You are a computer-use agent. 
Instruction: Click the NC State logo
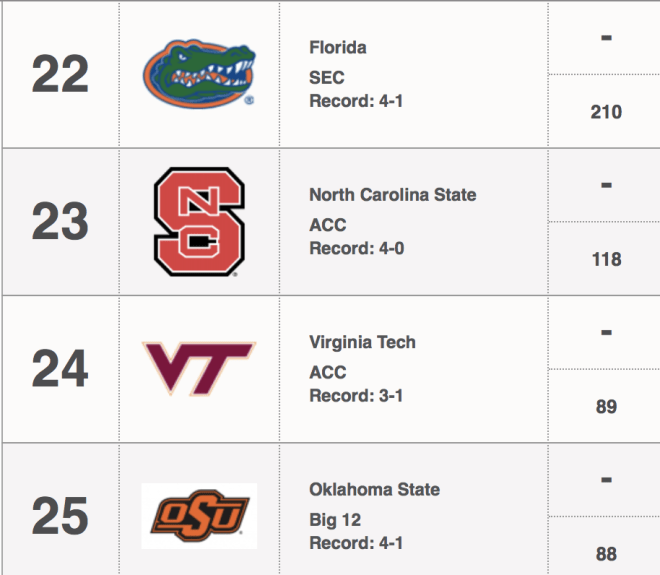coord(199,221)
